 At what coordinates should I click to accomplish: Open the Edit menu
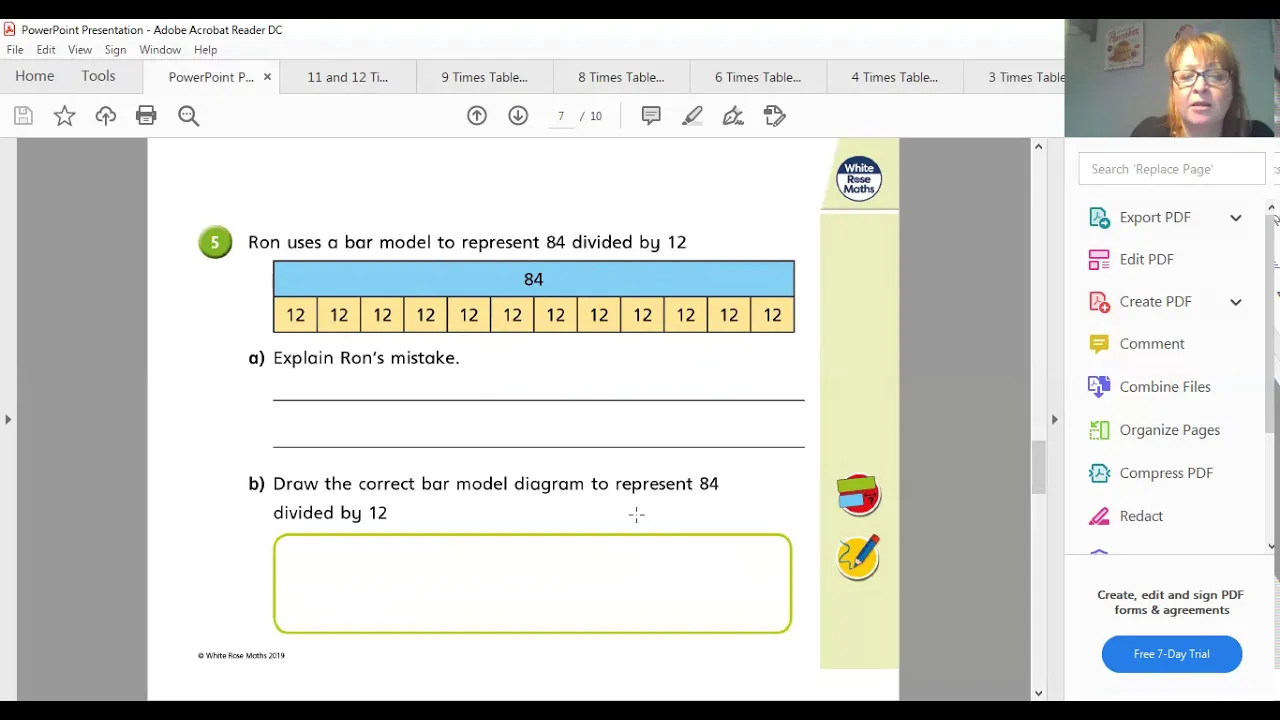[46, 50]
